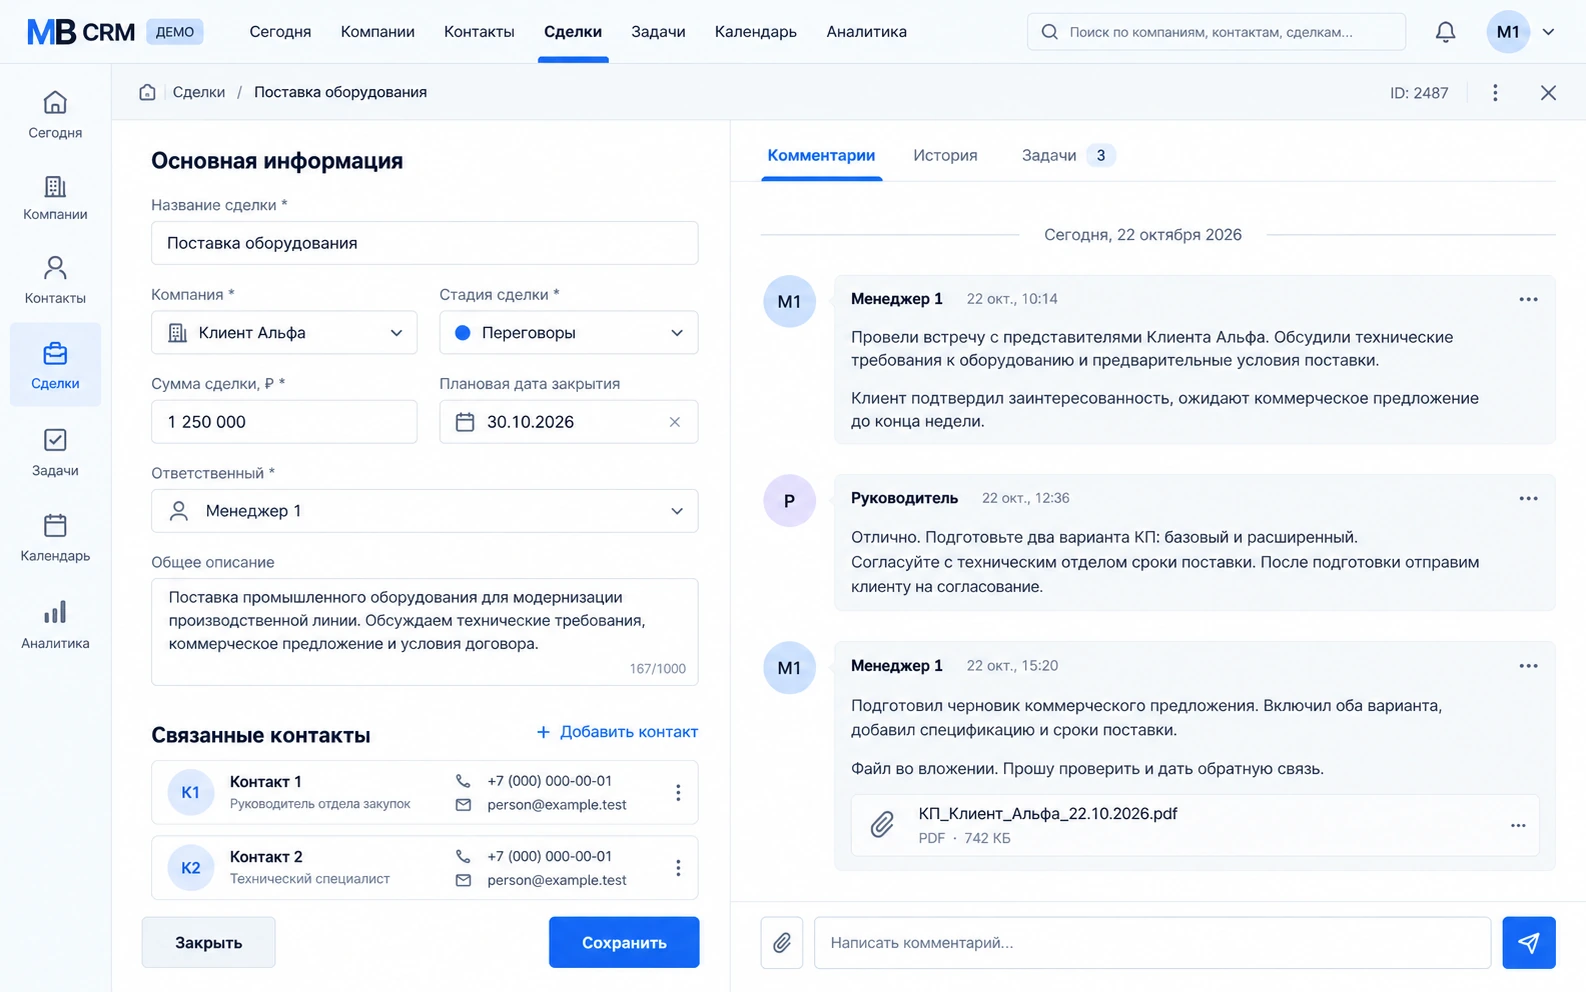Open Задачи in left sidebar
This screenshot has height=992, width=1586.
(55, 453)
